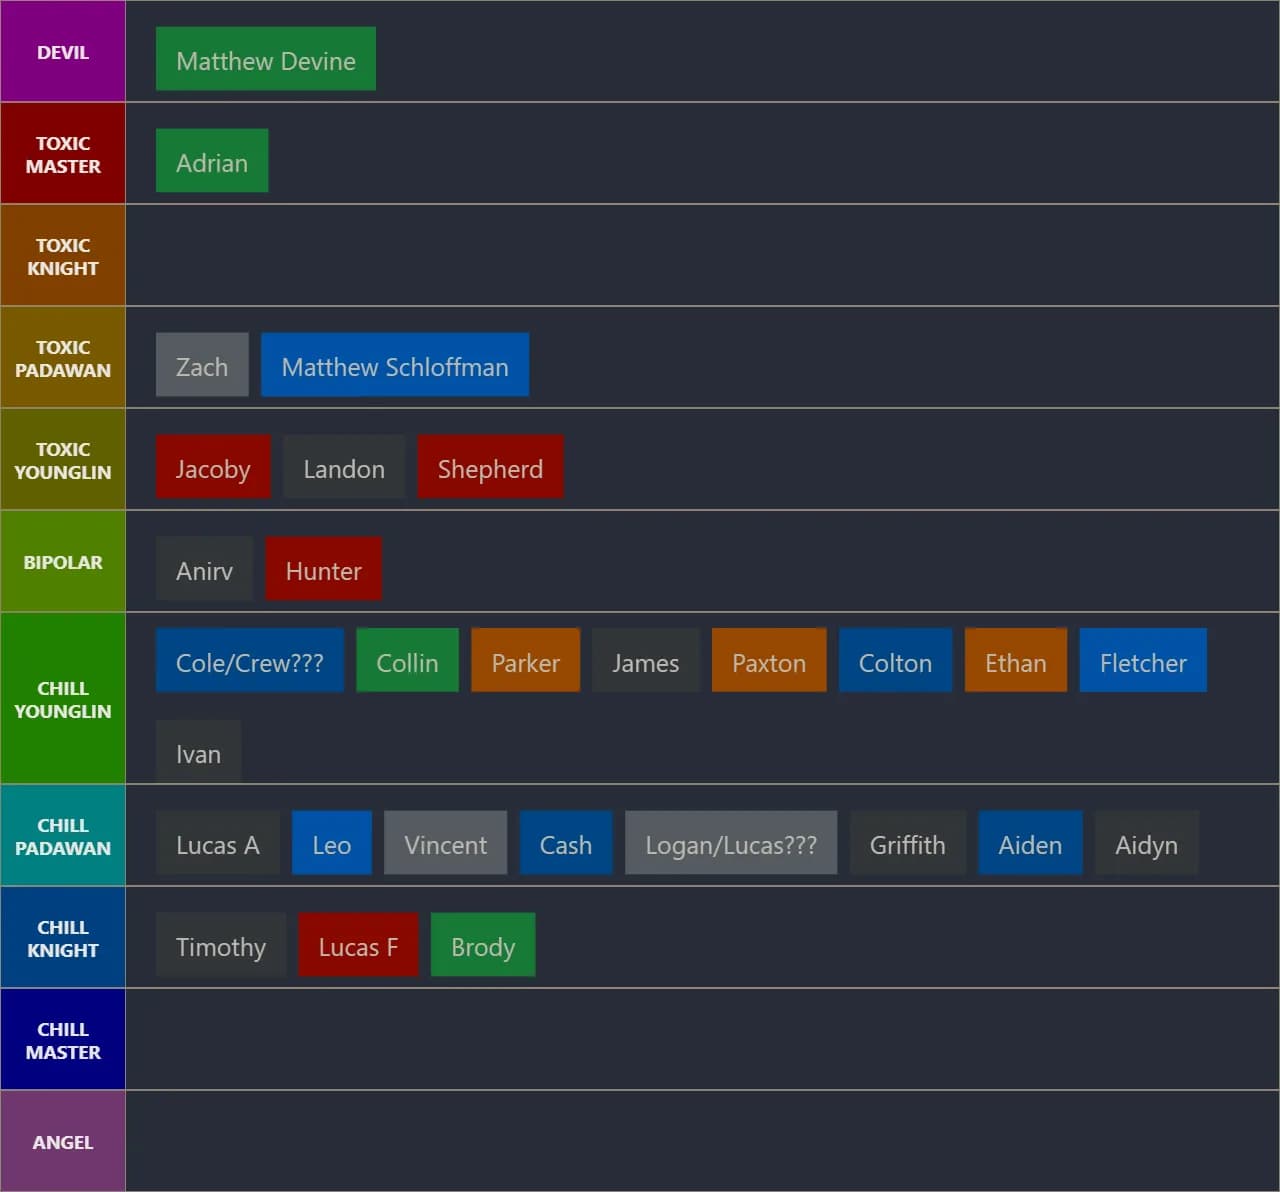
Task: Click the gray Zach tile
Action: pyautogui.click(x=202, y=366)
